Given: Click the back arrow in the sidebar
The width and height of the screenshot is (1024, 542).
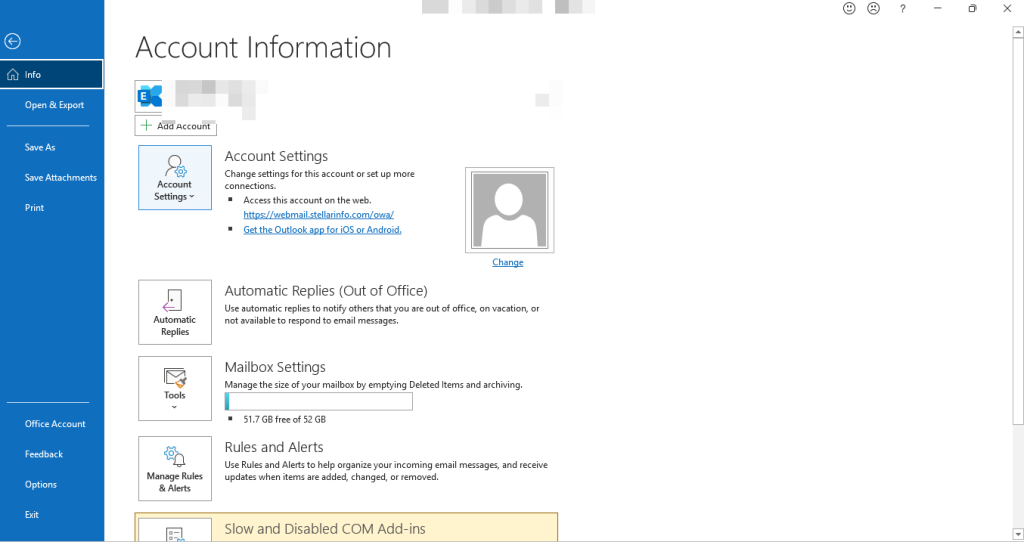Looking at the screenshot, I should [12, 41].
